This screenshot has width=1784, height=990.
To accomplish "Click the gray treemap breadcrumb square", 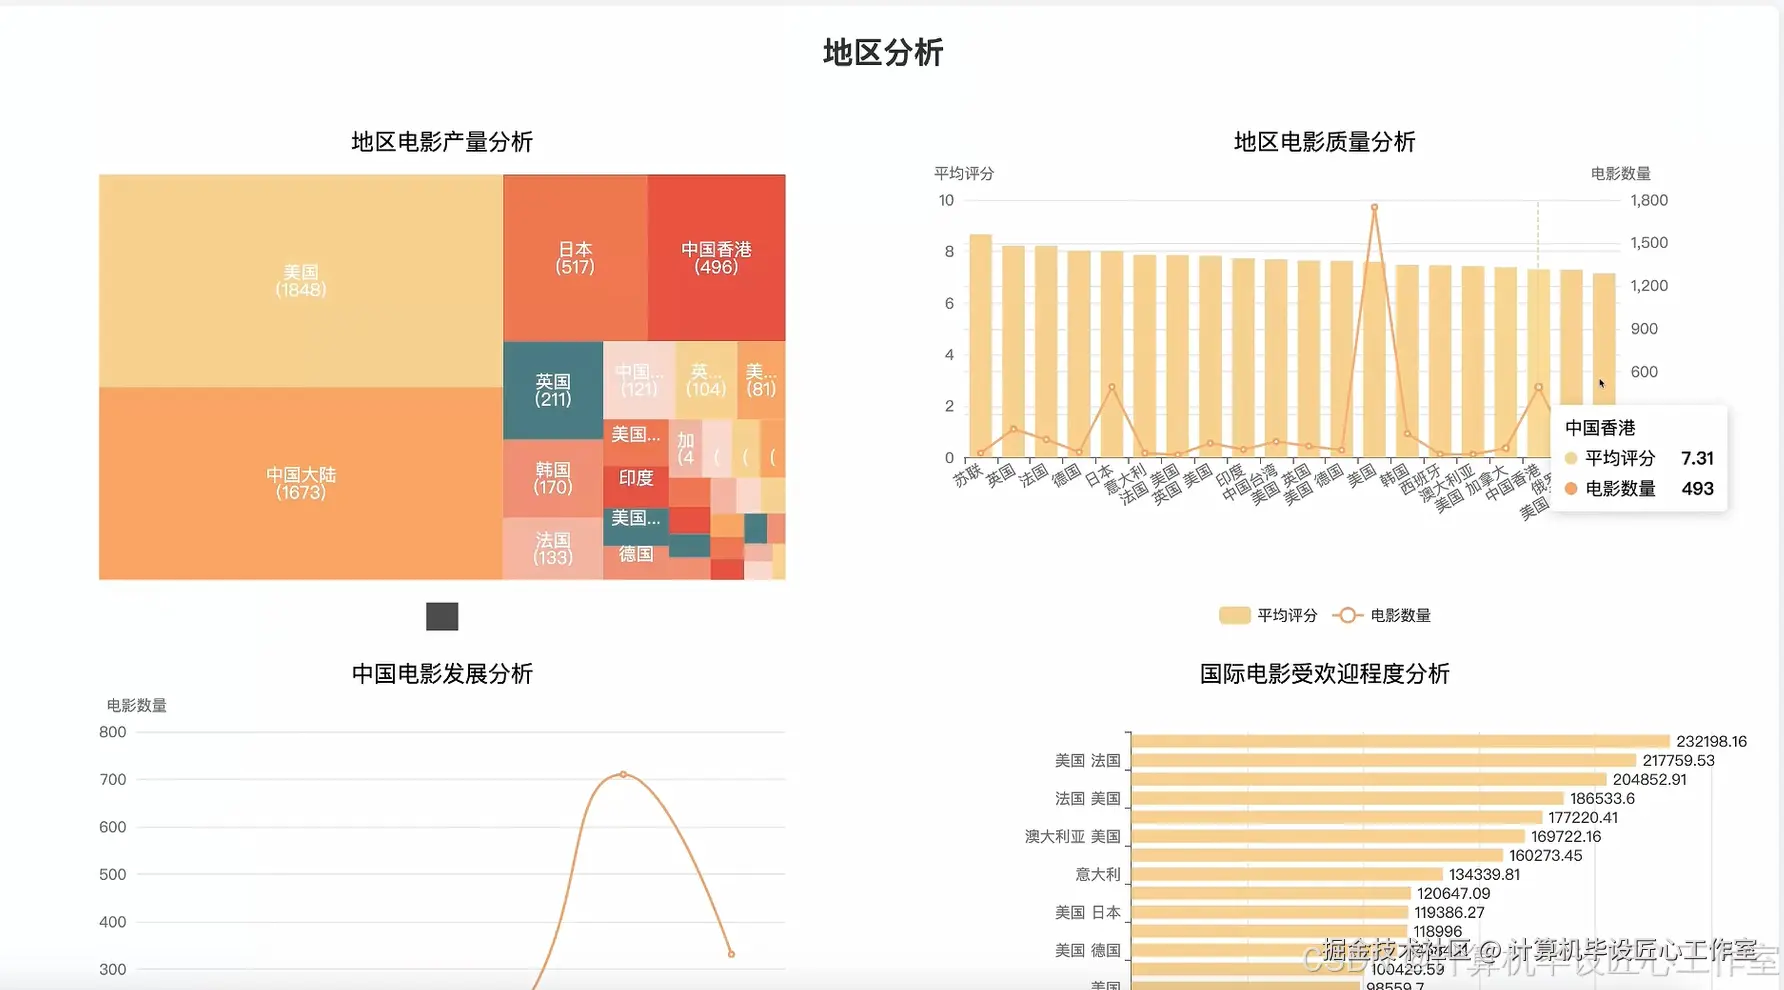I will click(441, 616).
